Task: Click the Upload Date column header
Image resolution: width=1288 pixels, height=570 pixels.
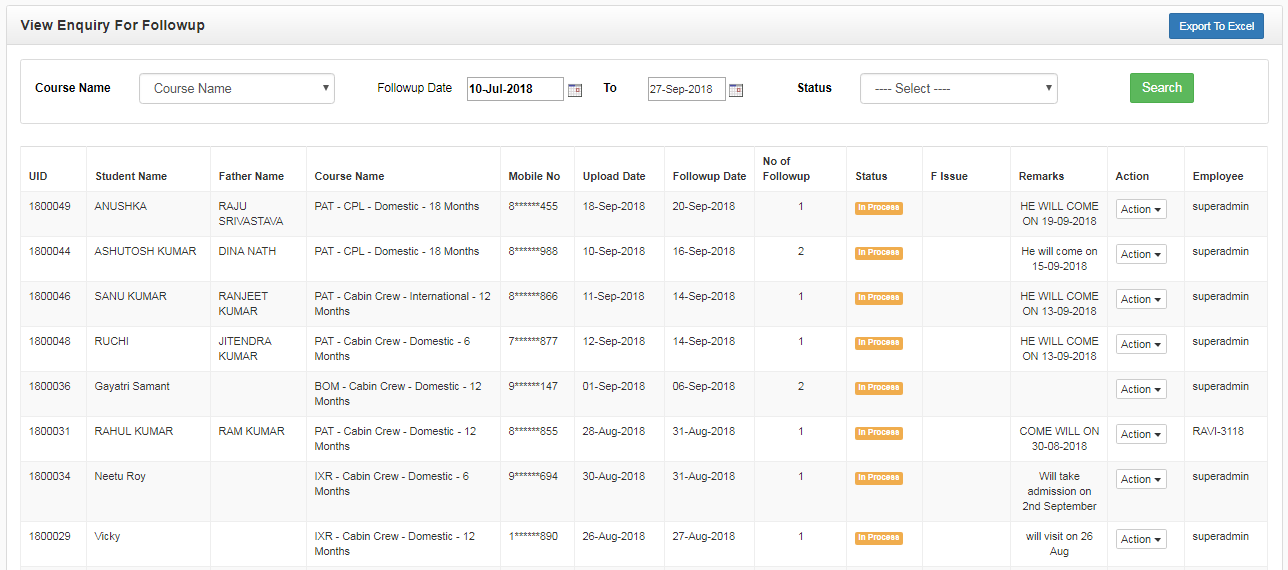Action: point(614,176)
